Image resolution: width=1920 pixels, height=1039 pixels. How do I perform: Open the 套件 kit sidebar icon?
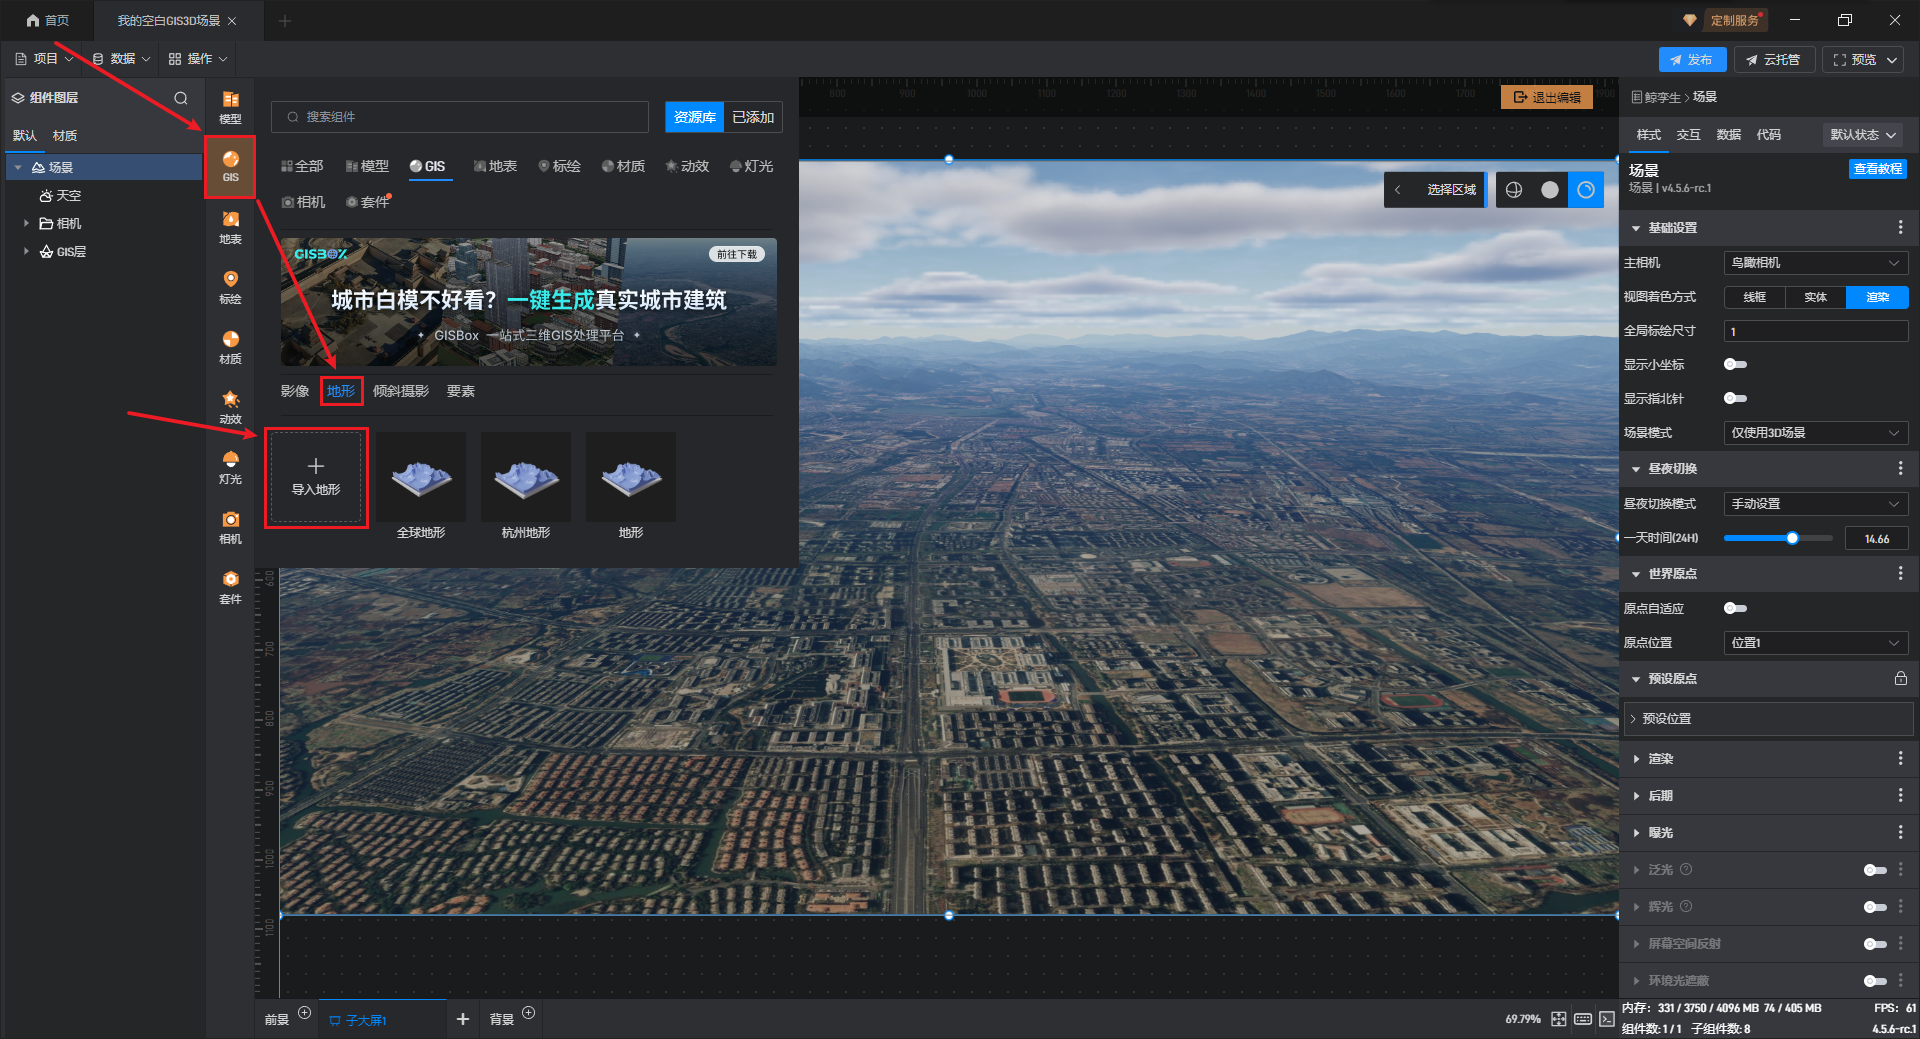(x=230, y=586)
